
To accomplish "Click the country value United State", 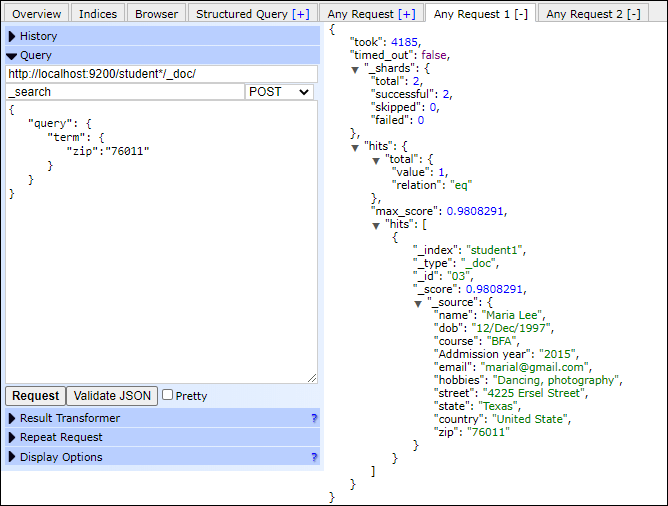I will pyautogui.click(x=530, y=419).
